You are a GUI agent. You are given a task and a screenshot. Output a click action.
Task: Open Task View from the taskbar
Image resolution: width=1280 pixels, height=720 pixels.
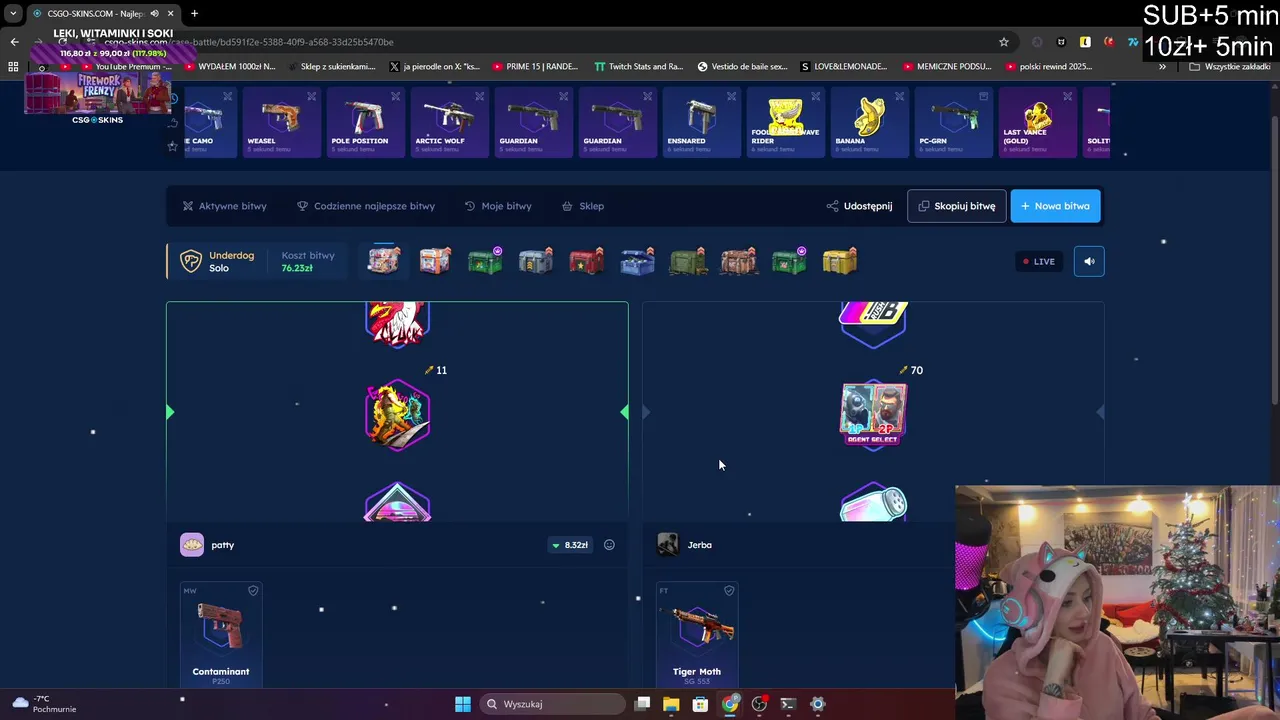pos(642,704)
